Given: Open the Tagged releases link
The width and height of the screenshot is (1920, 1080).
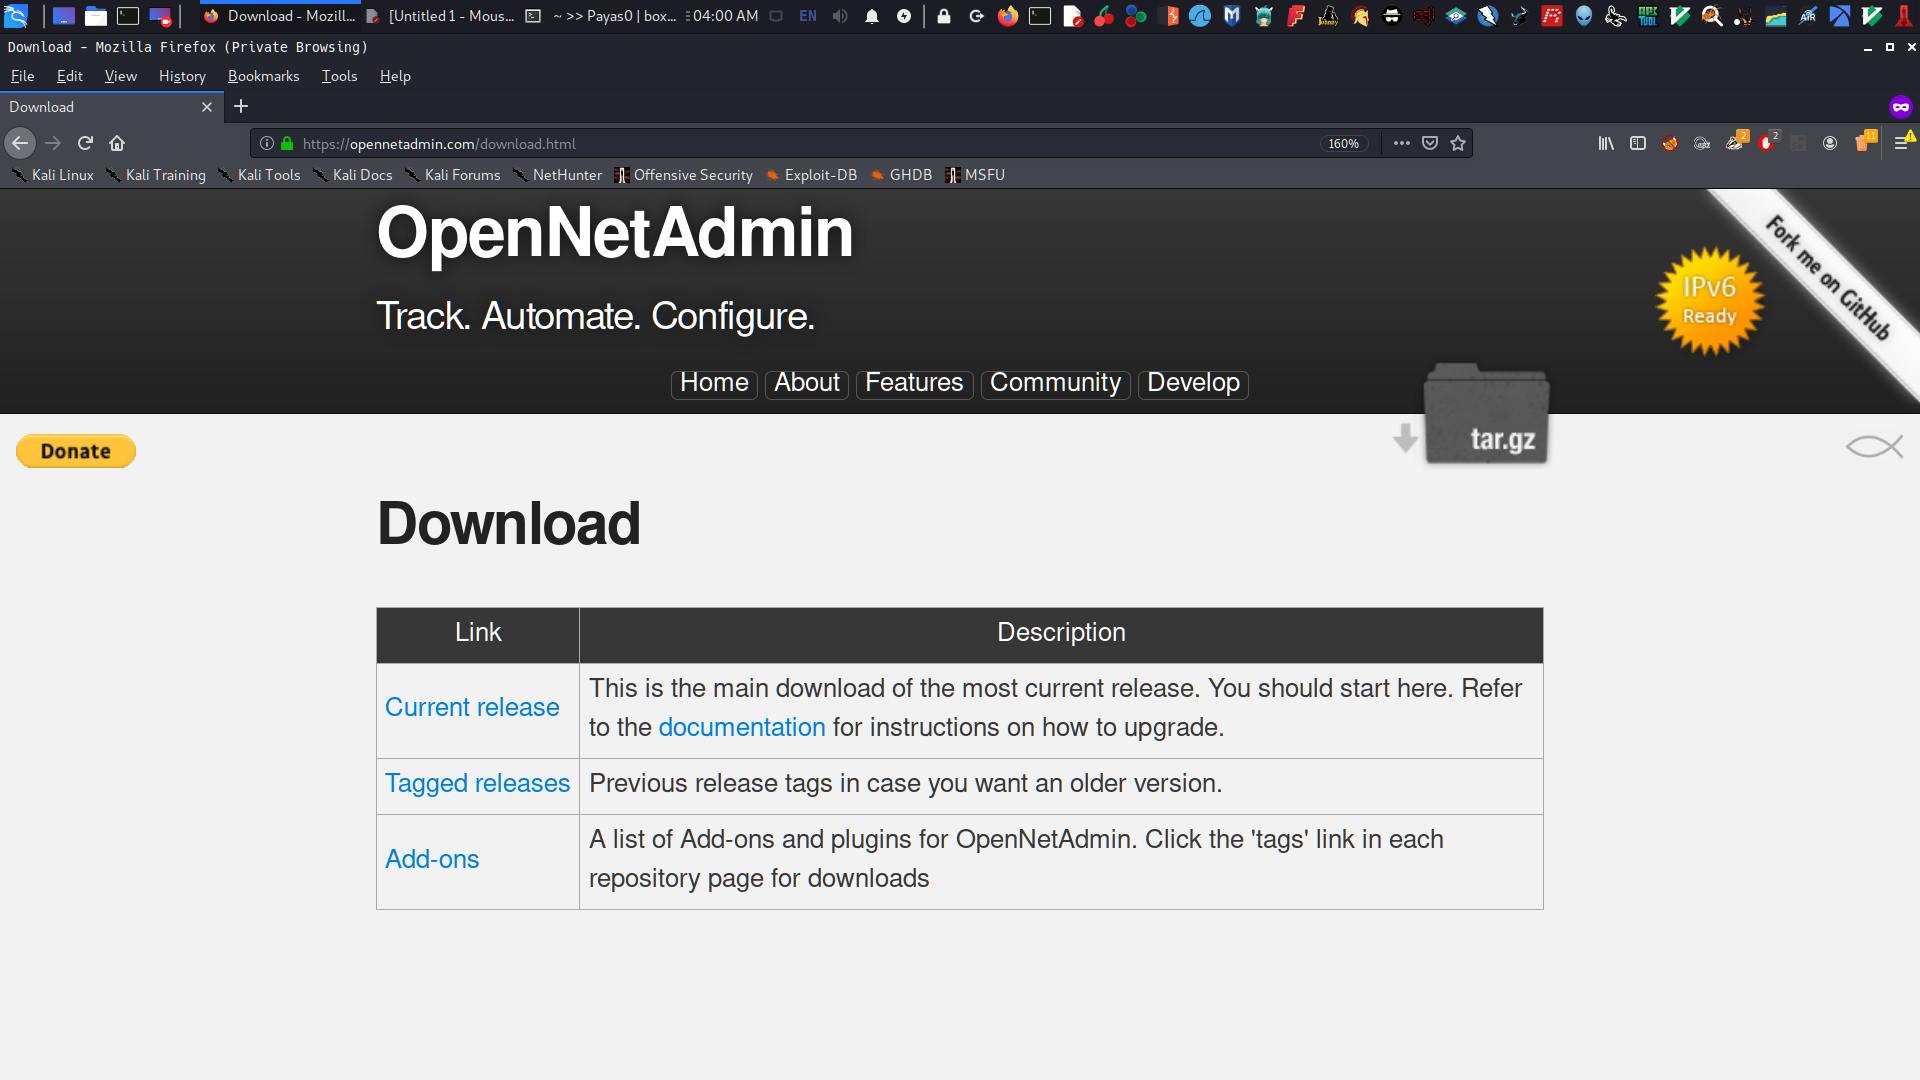Looking at the screenshot, I should point(477,783).
